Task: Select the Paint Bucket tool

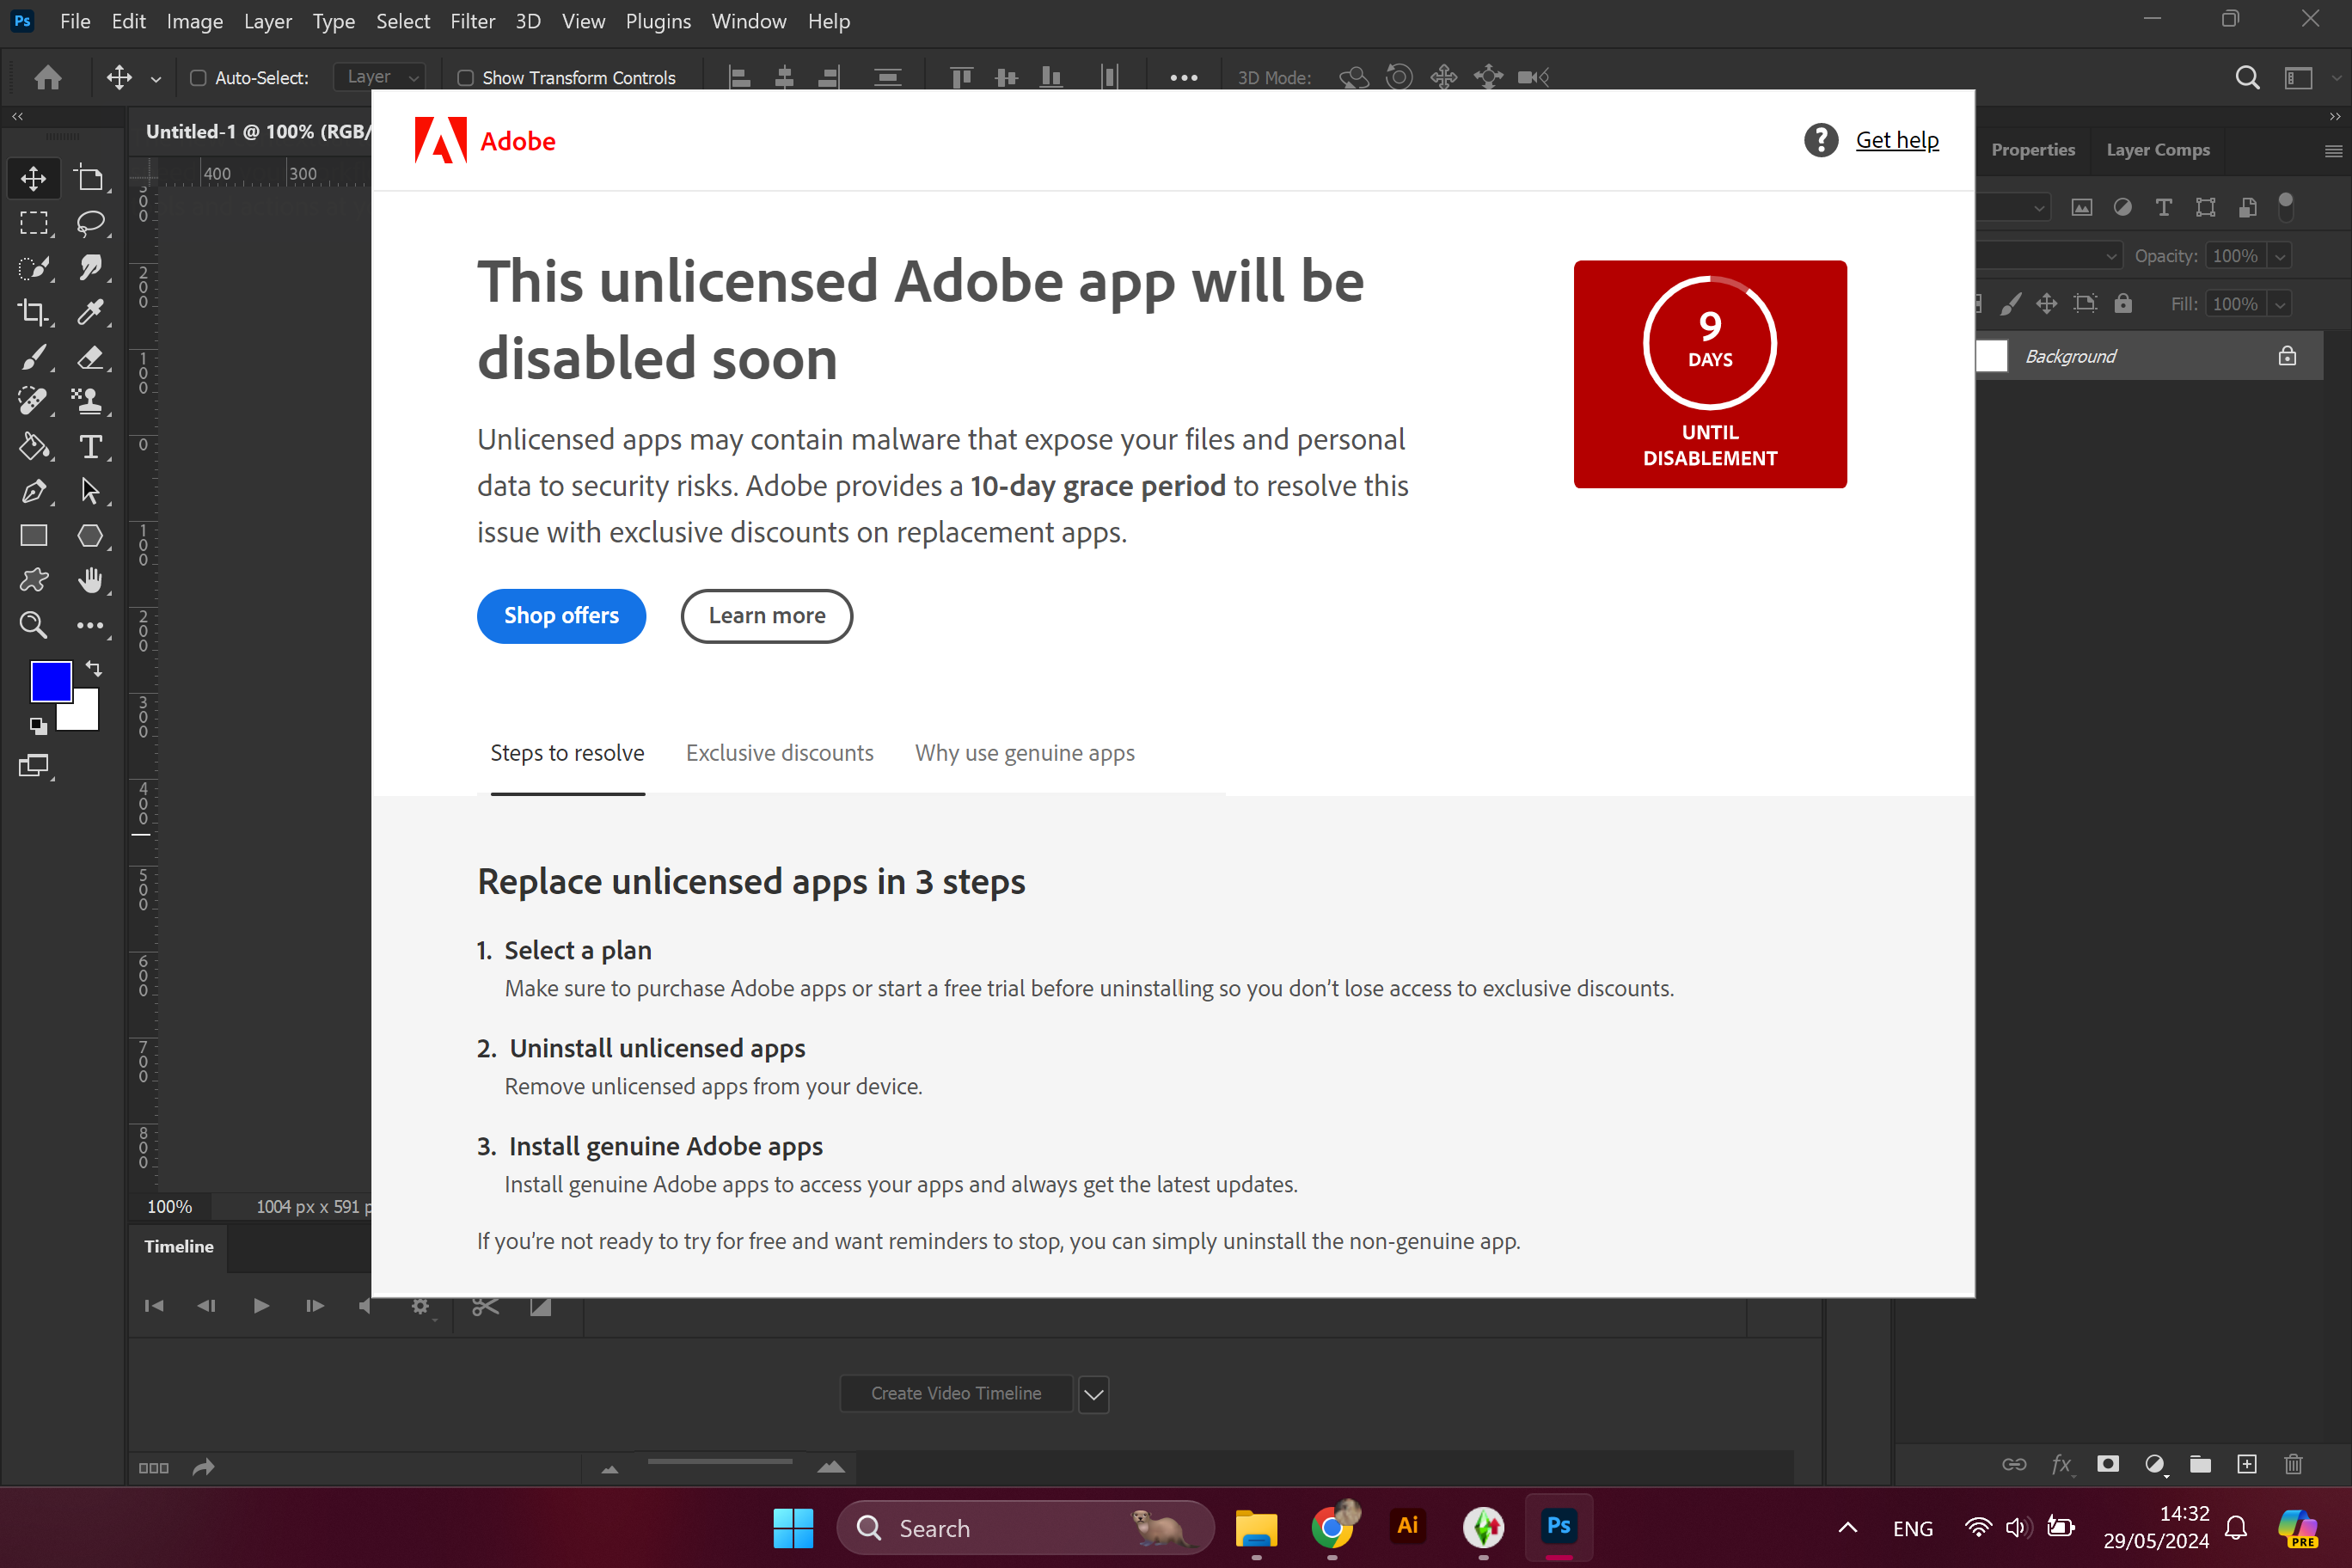Action: coord(34,447)
